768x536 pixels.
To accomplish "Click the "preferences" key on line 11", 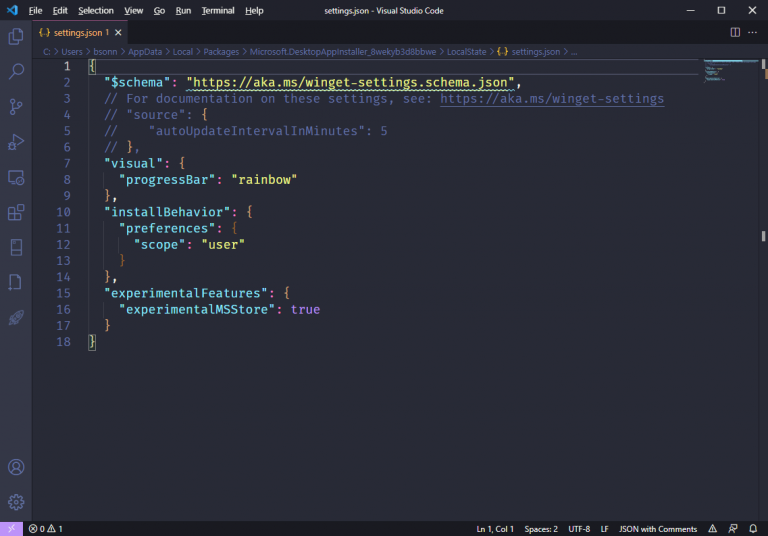I will click(167, 228).
